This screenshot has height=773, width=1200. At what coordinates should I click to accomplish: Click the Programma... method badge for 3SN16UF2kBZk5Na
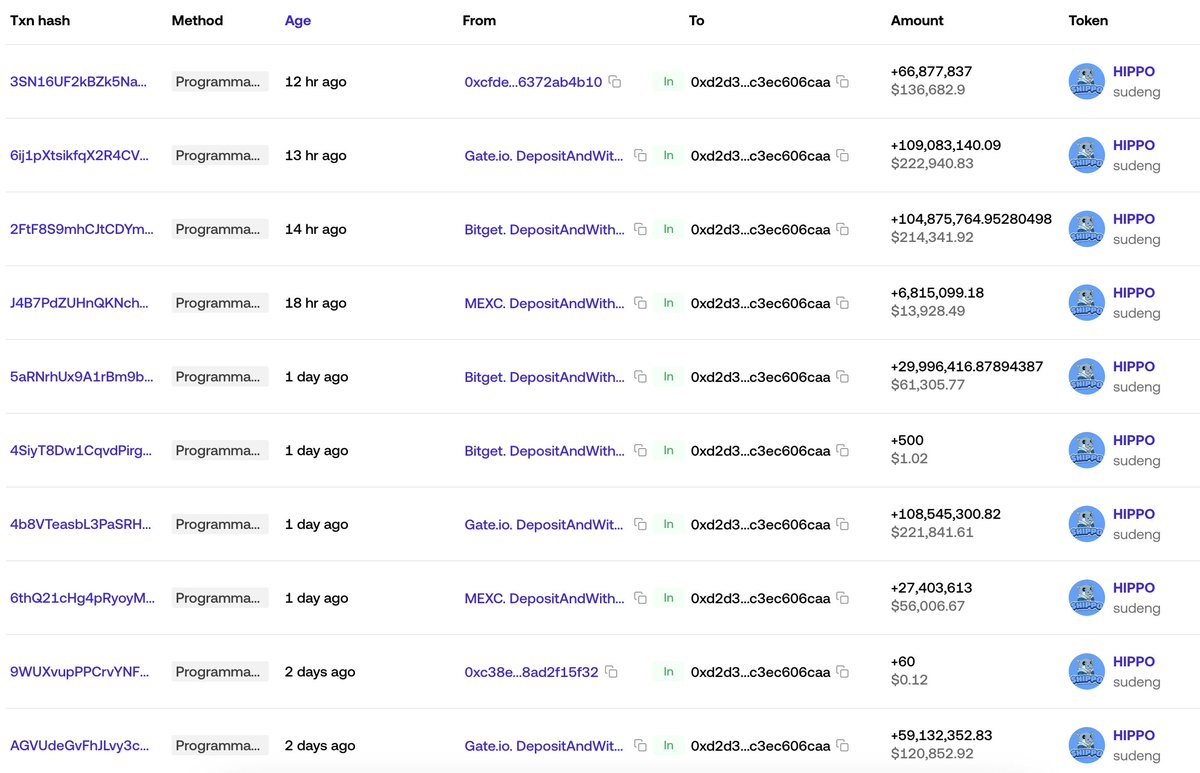(220, 82)
